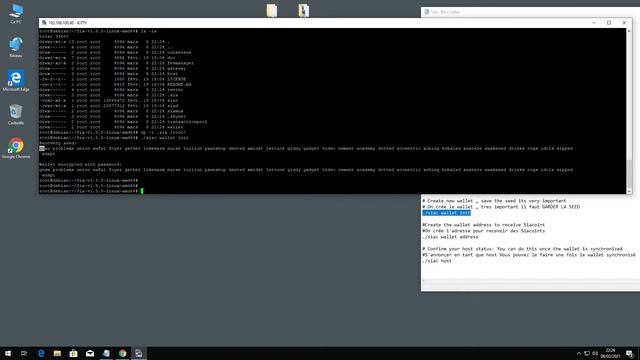This screenshot has width=640, height=360.
Task: Open File Explorer from the taskbar
Action: click(57, 353)
